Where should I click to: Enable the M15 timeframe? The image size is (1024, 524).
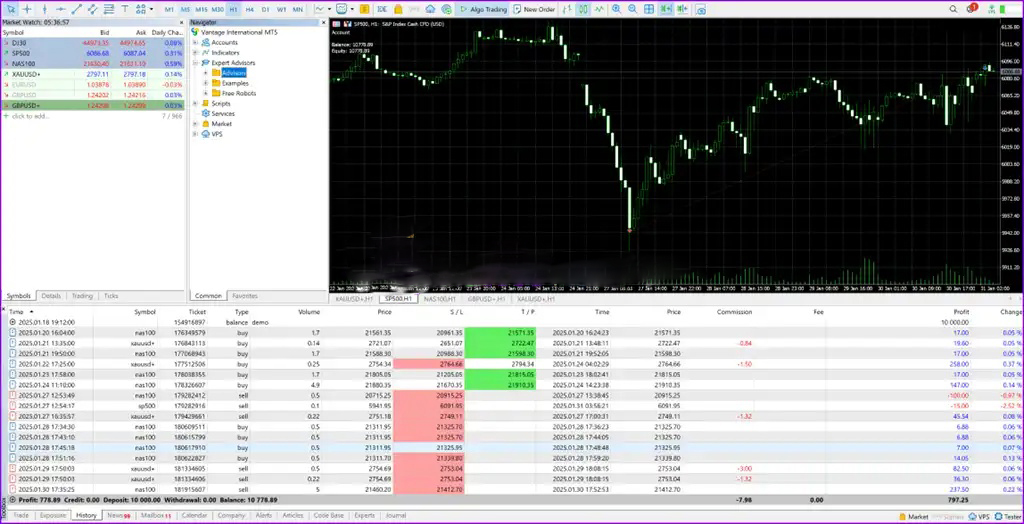(201, 9)
